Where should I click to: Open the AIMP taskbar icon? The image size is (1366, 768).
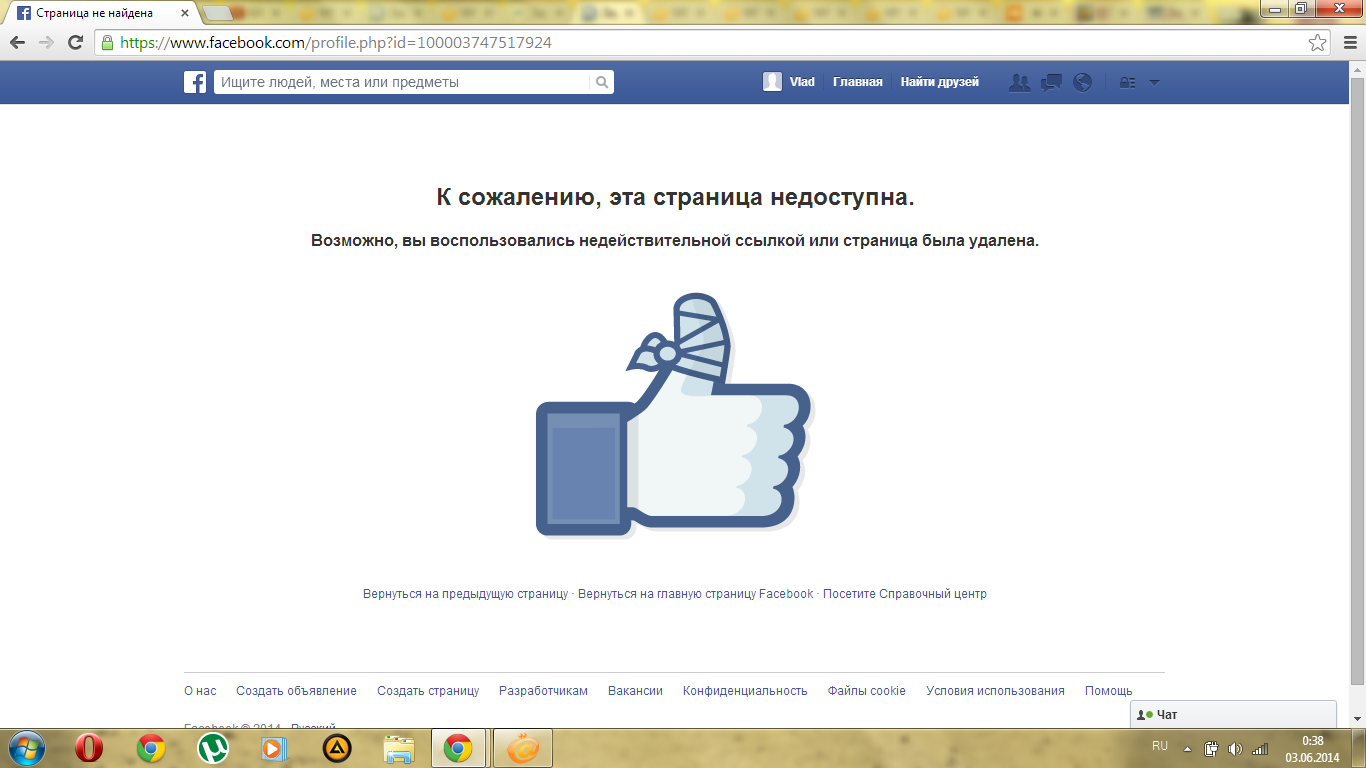(337, 748)
